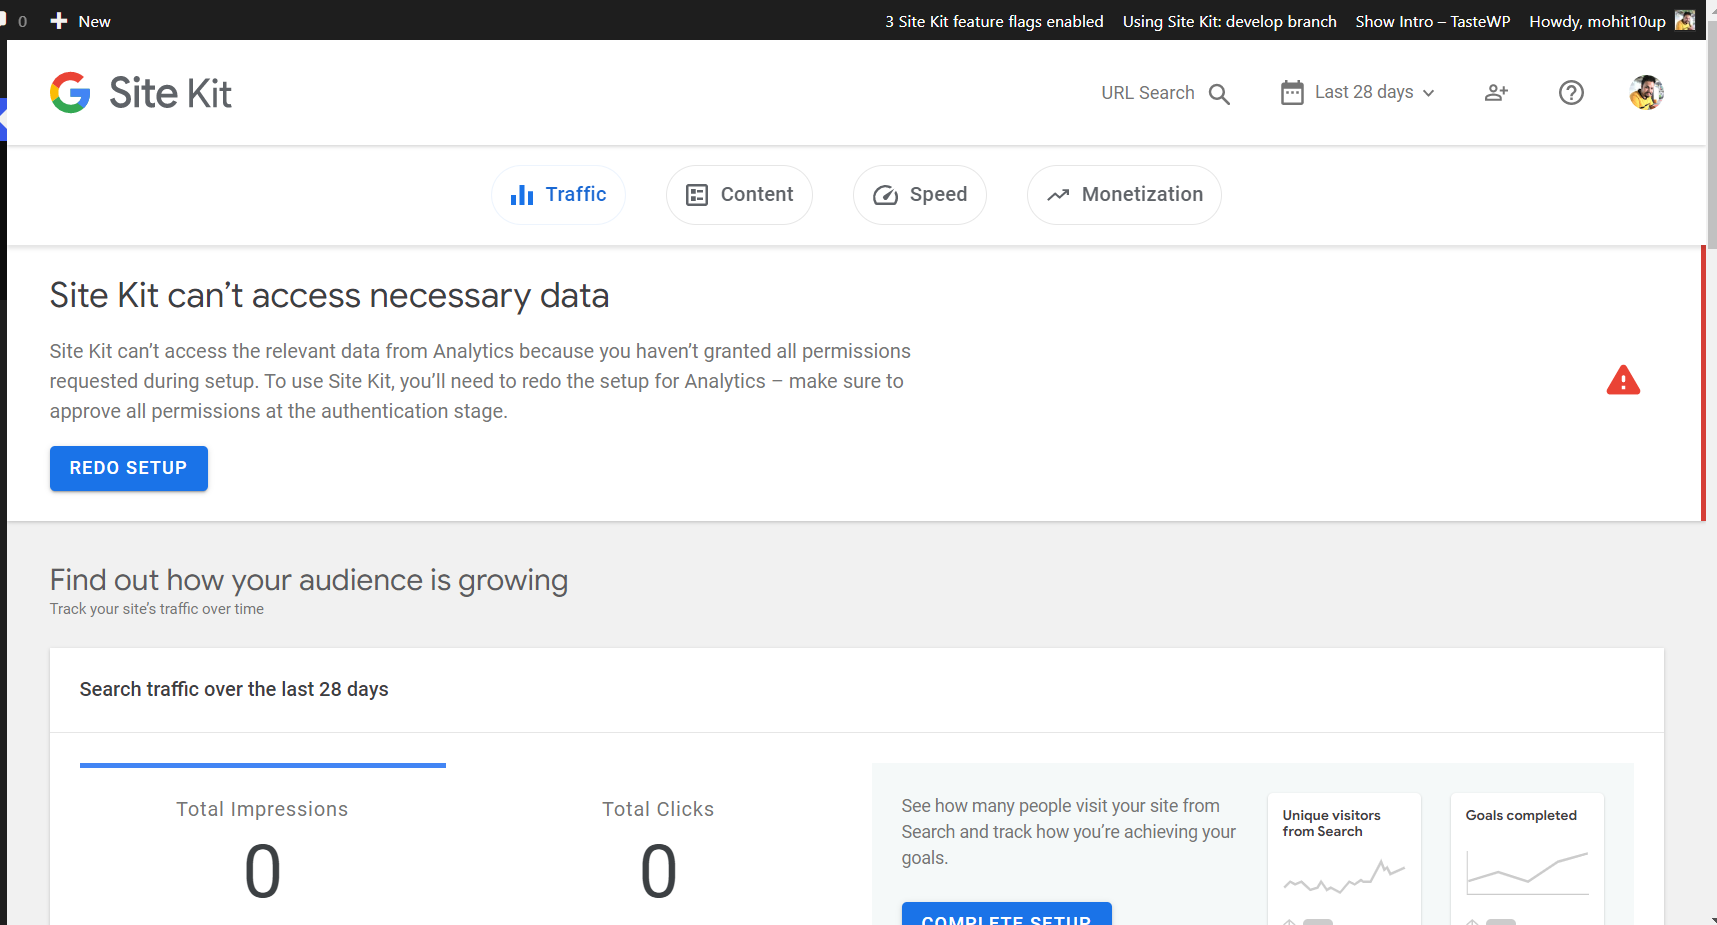Select the Total Clicks metric
Screen dimensions: 1717x925
[658, 845]
